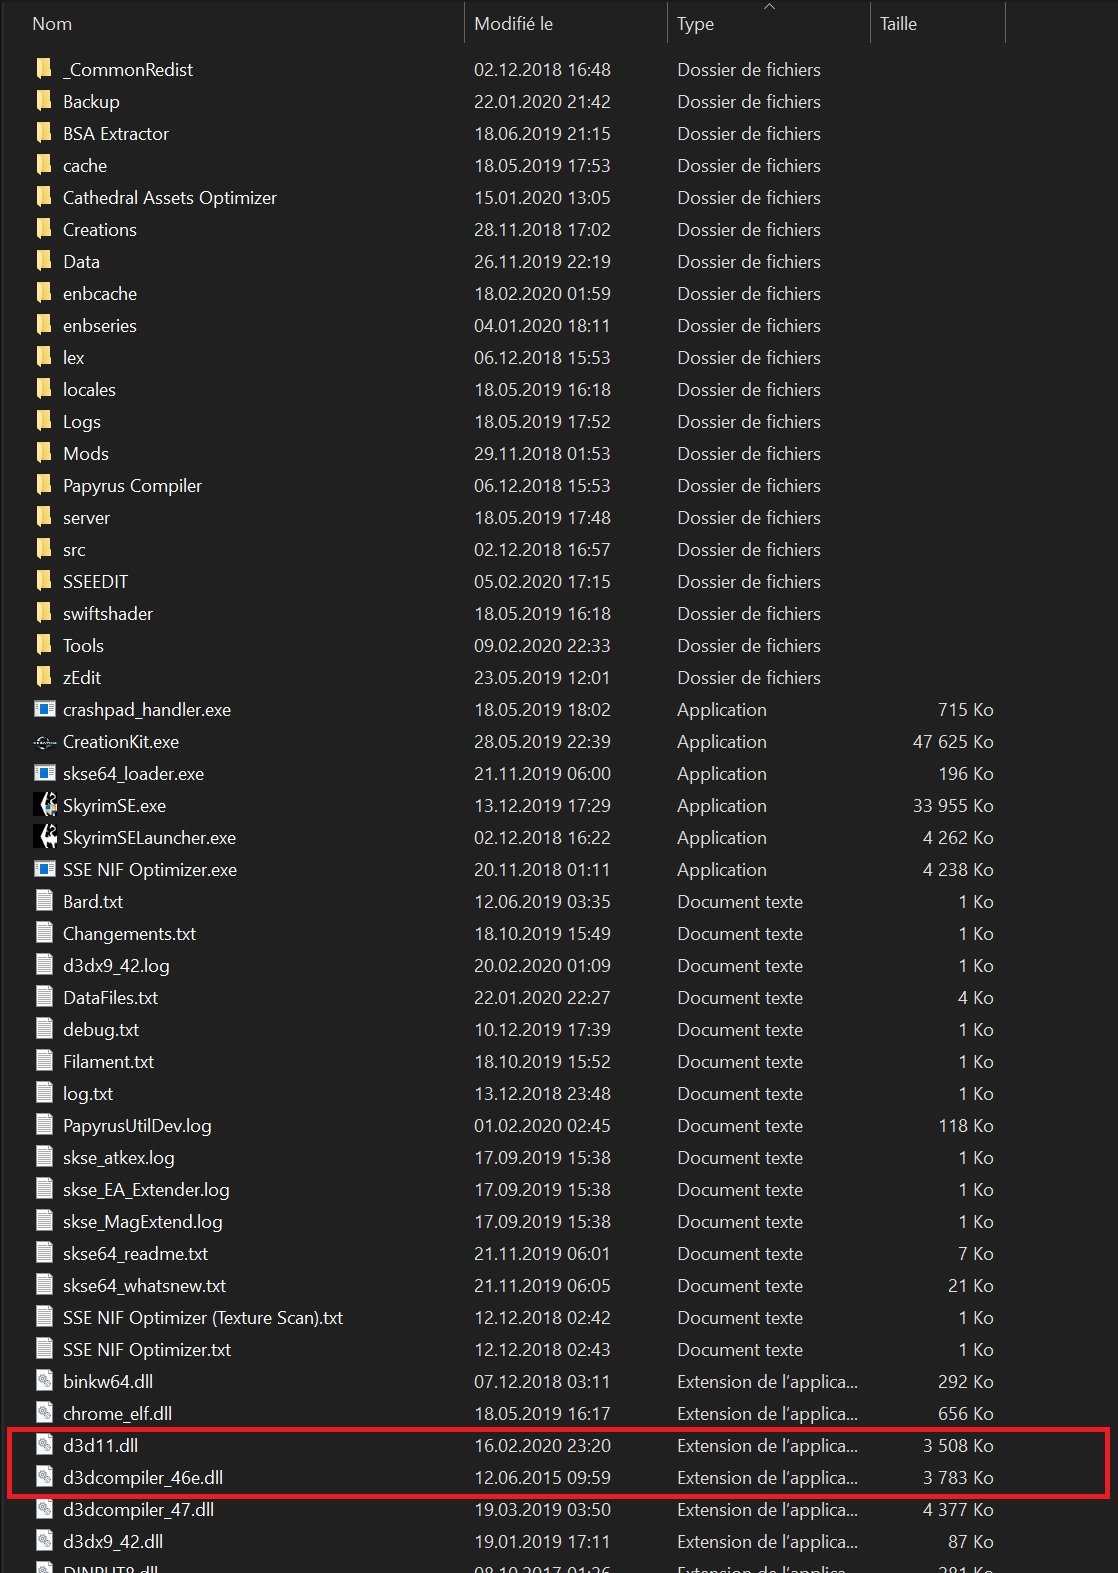Image resolution: width=1118 pixels, height=1573 pixels.
Task: Click the SSE NIF Optimizer.exe icon
Action: pos(44,869)
